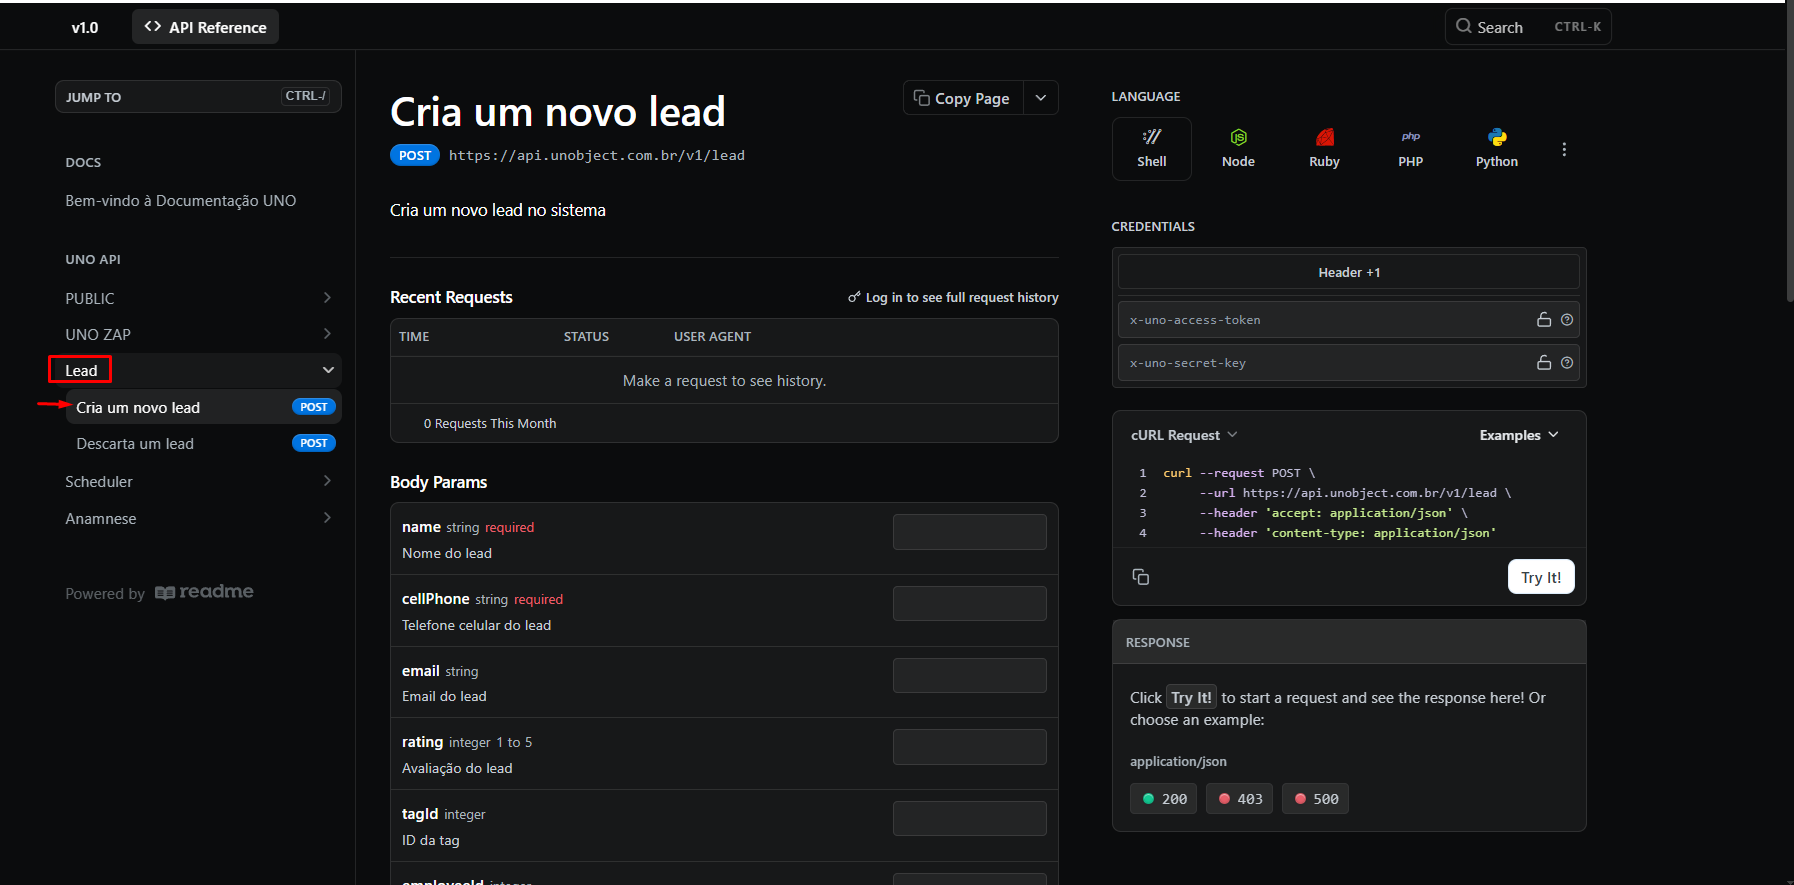Click the 'Avaliação do lead' description

pos(457,768)
